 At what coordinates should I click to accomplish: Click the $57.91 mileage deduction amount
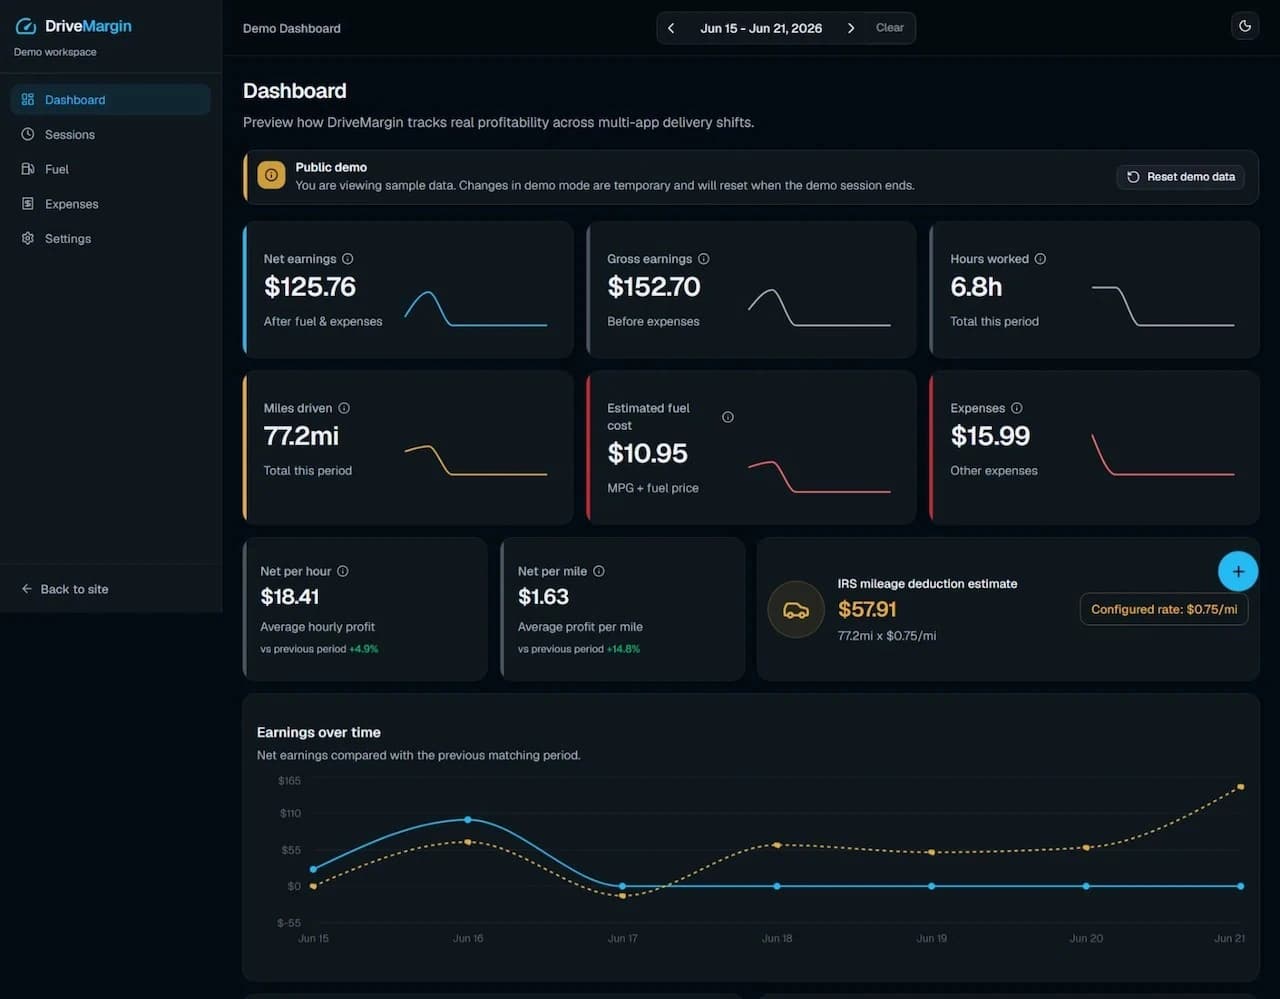pos(867,609)
